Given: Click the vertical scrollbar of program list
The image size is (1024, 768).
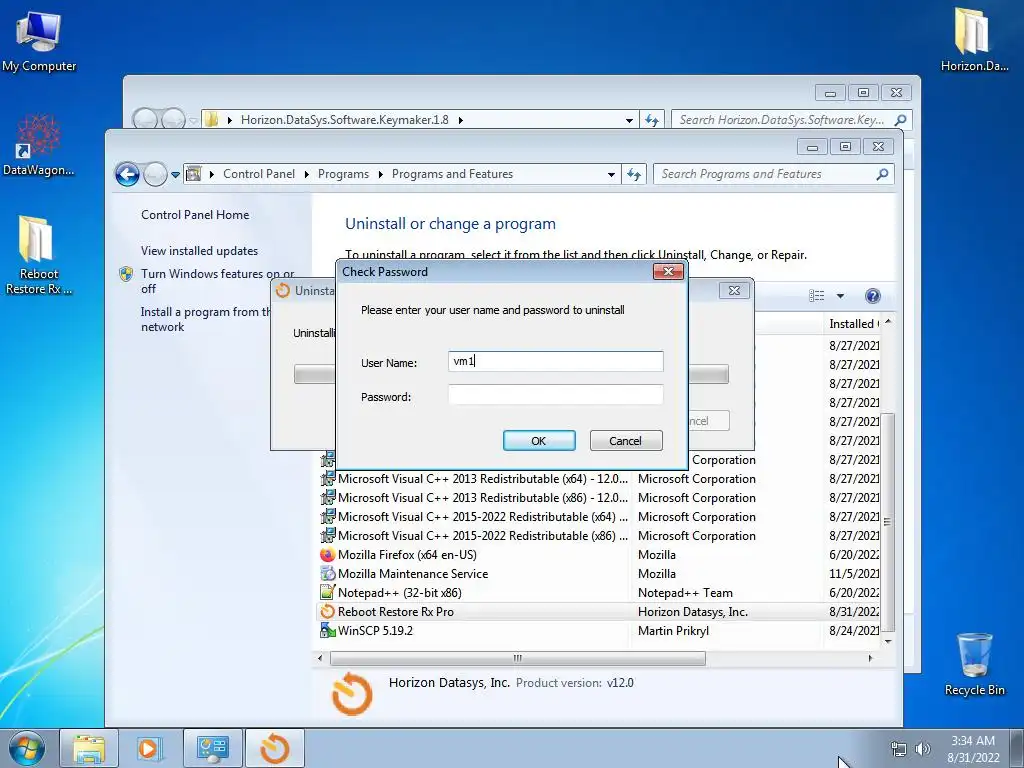Looking at the screenshot, I should pyautogui.click(x=888, y=522).
